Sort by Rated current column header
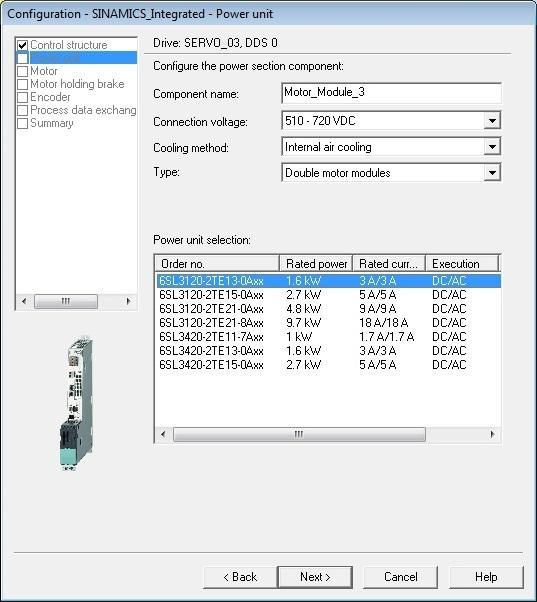 click(x=389, y=264)
